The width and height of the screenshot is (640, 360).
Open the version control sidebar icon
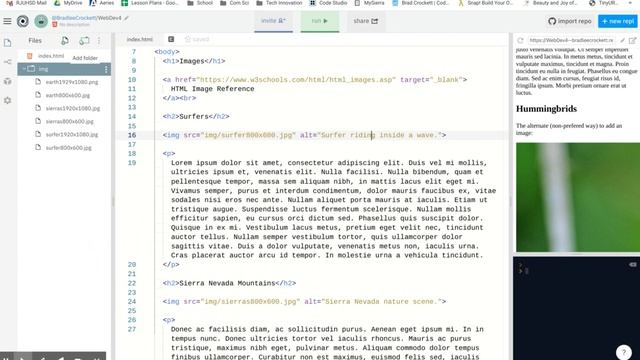(7, 62)
